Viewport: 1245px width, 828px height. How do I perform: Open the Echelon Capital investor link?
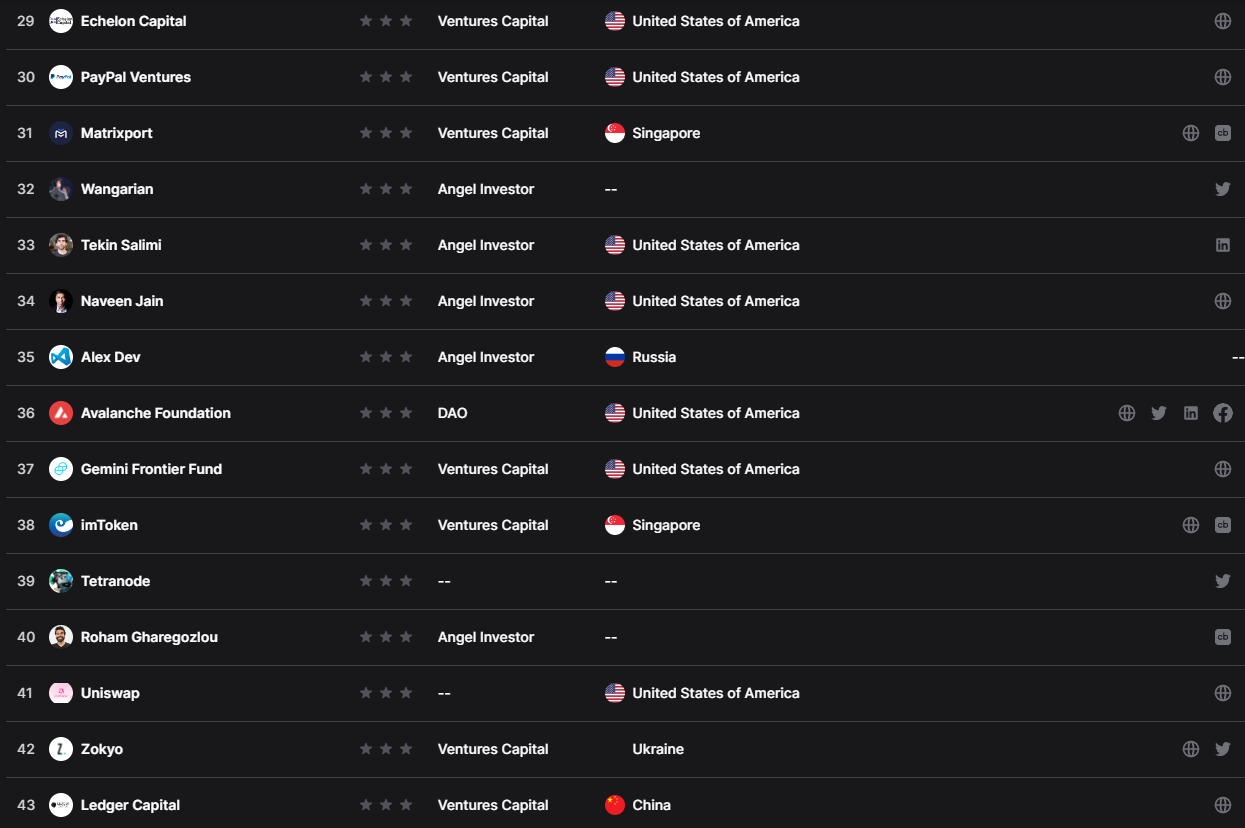(x=133, y=21)
